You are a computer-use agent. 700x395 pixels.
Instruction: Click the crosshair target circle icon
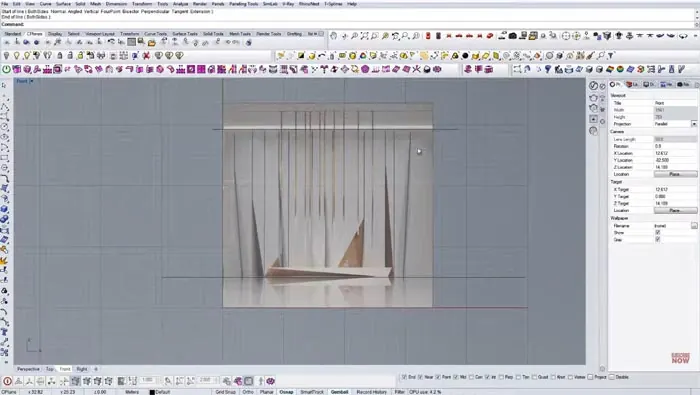[x=566, y=36]
